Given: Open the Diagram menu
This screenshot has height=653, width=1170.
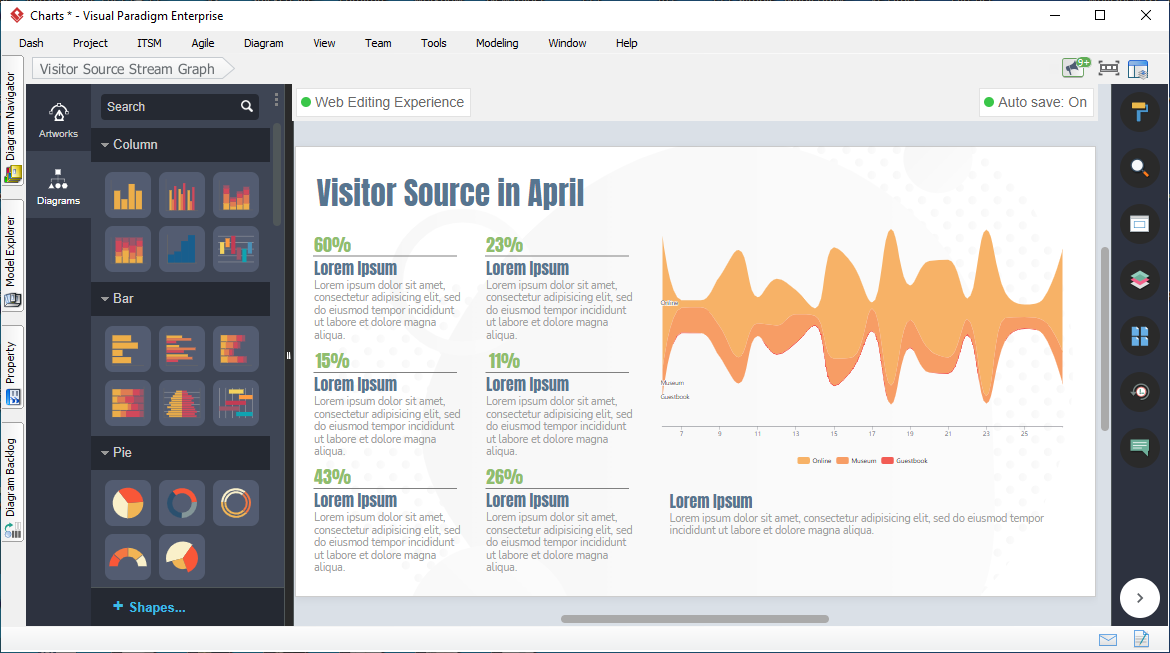Looking at the screenshot, I should click(x=263, y=43).
